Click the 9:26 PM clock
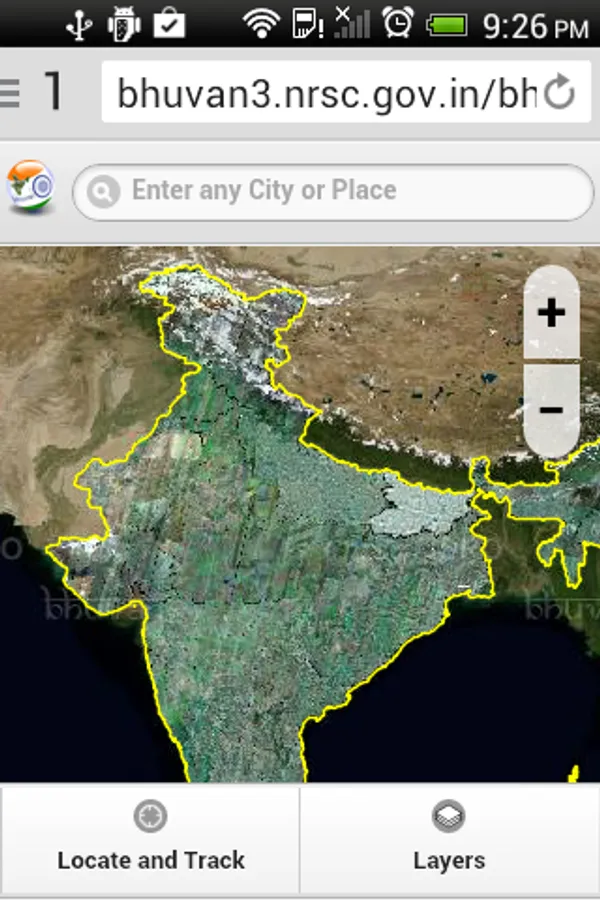Viewport: 600px width, 900px height. click(x=536, y=26)
